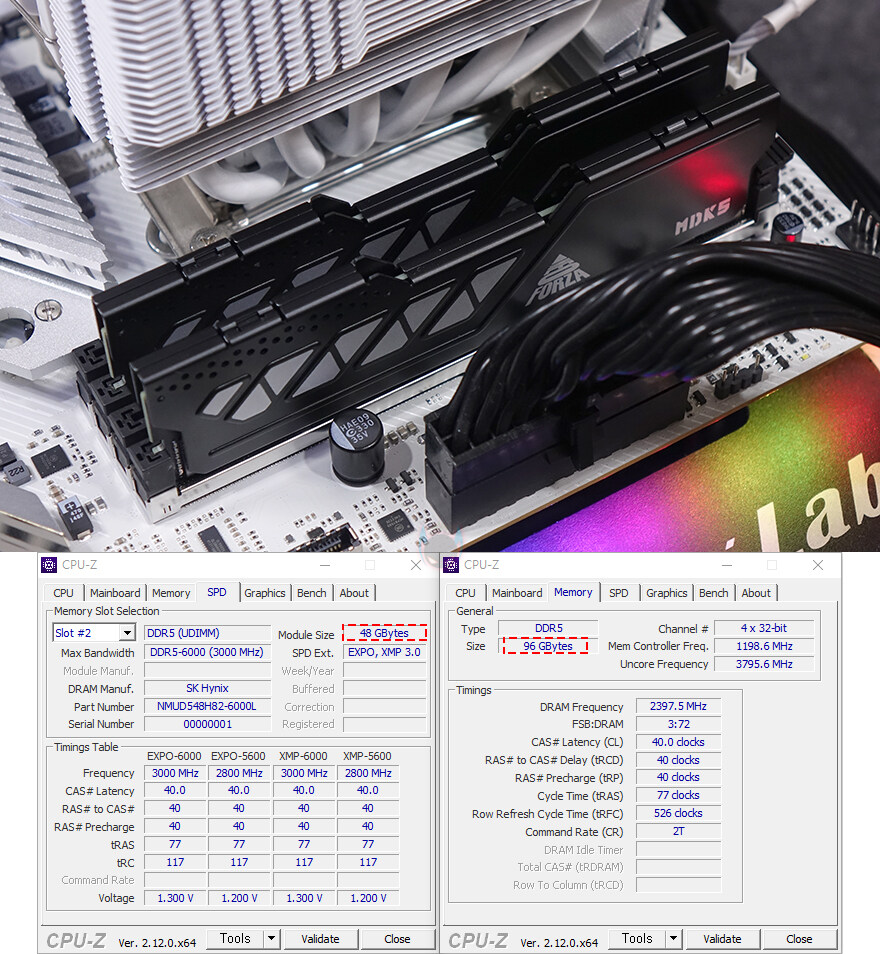Select the About tab in the left window
Screen dimensions: 880x954
pyautogui.click(x=354, y=592)
